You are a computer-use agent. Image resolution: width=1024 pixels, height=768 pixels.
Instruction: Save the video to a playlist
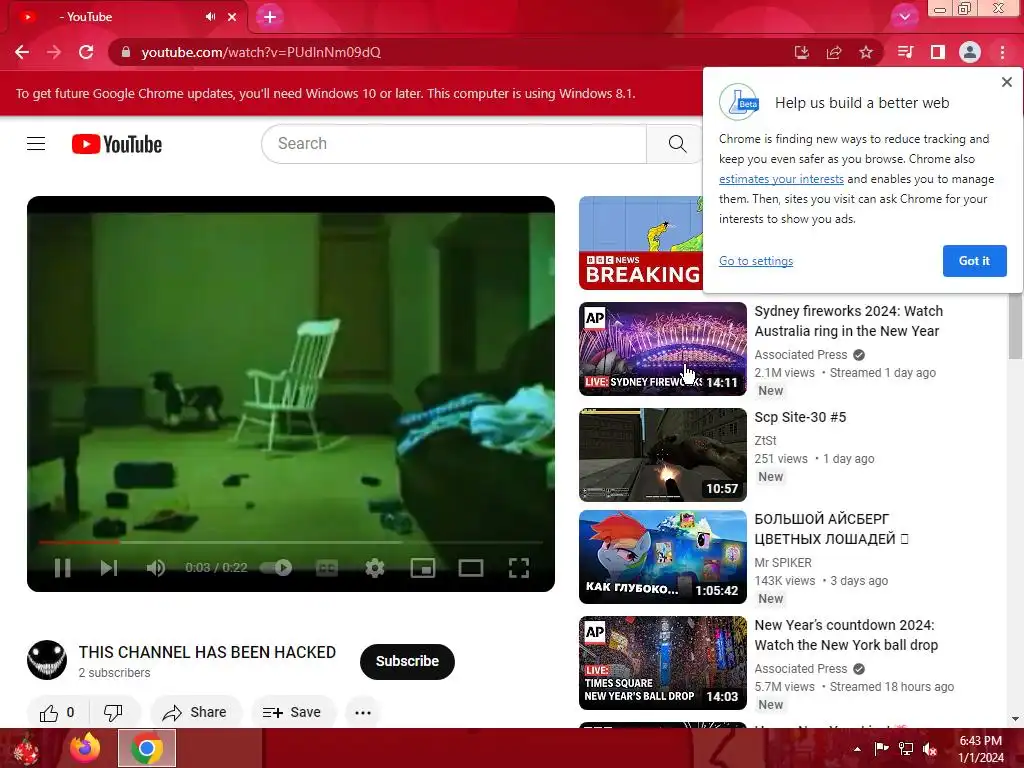click(292, 712)
